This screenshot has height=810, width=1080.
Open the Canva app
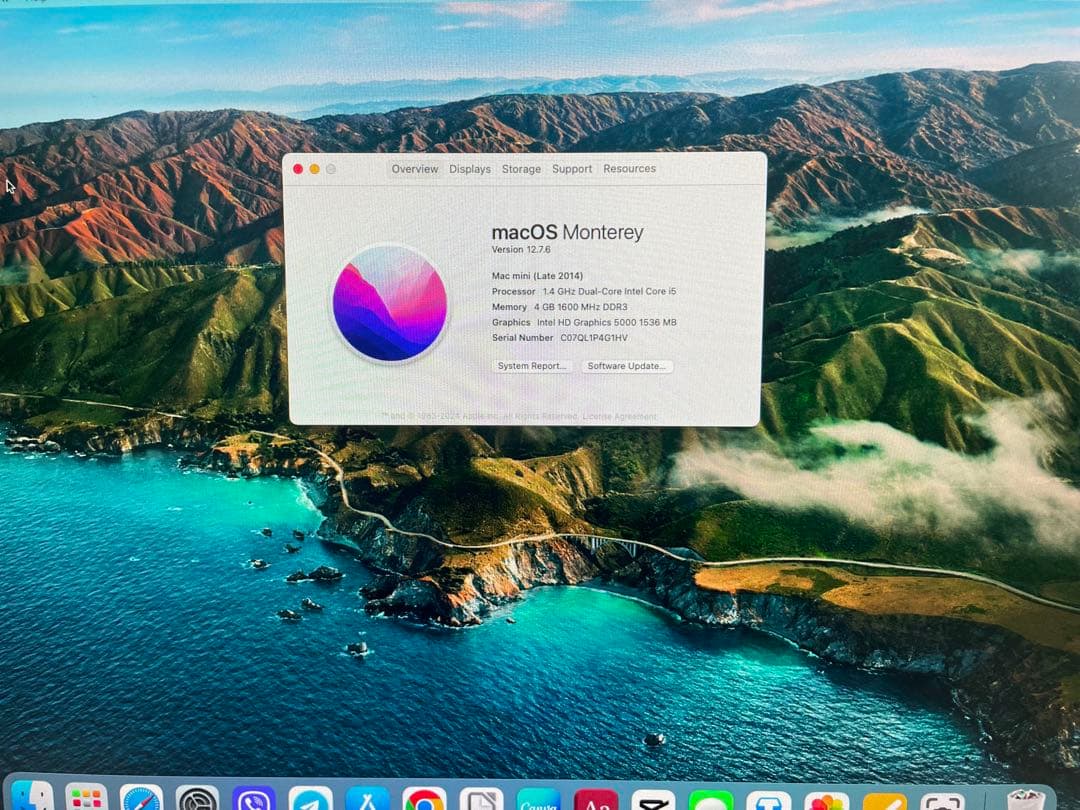pyautogui.click(x=540, y=800)
